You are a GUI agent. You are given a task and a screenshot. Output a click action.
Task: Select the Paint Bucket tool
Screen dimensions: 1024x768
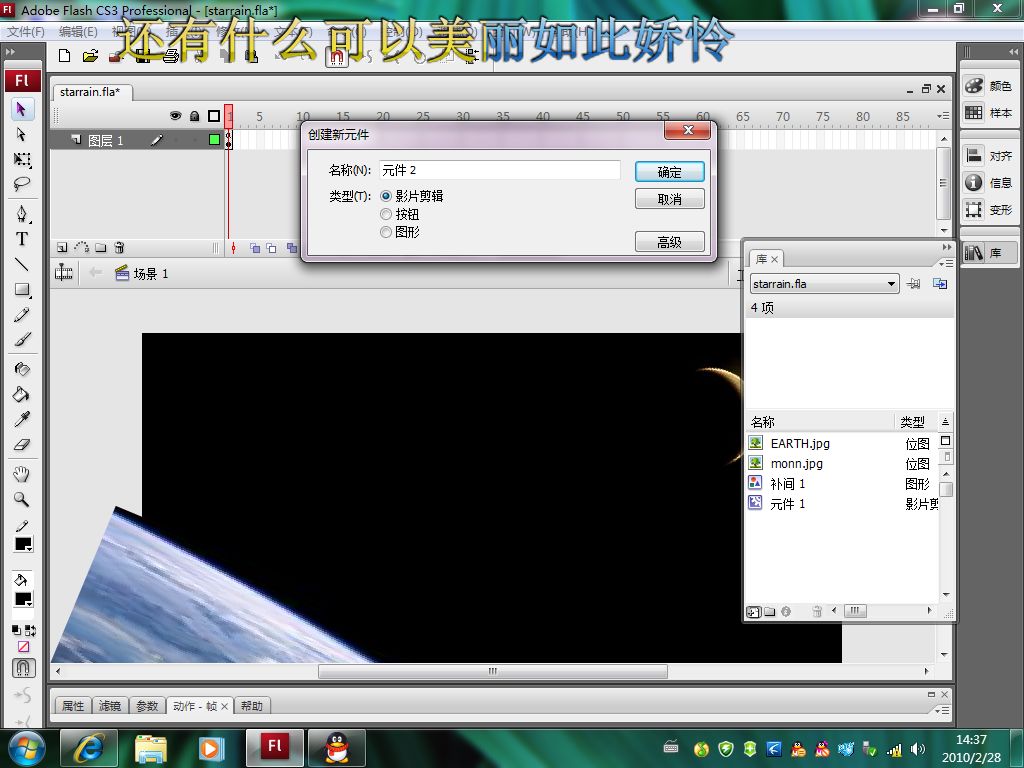[x=22, y=394]
